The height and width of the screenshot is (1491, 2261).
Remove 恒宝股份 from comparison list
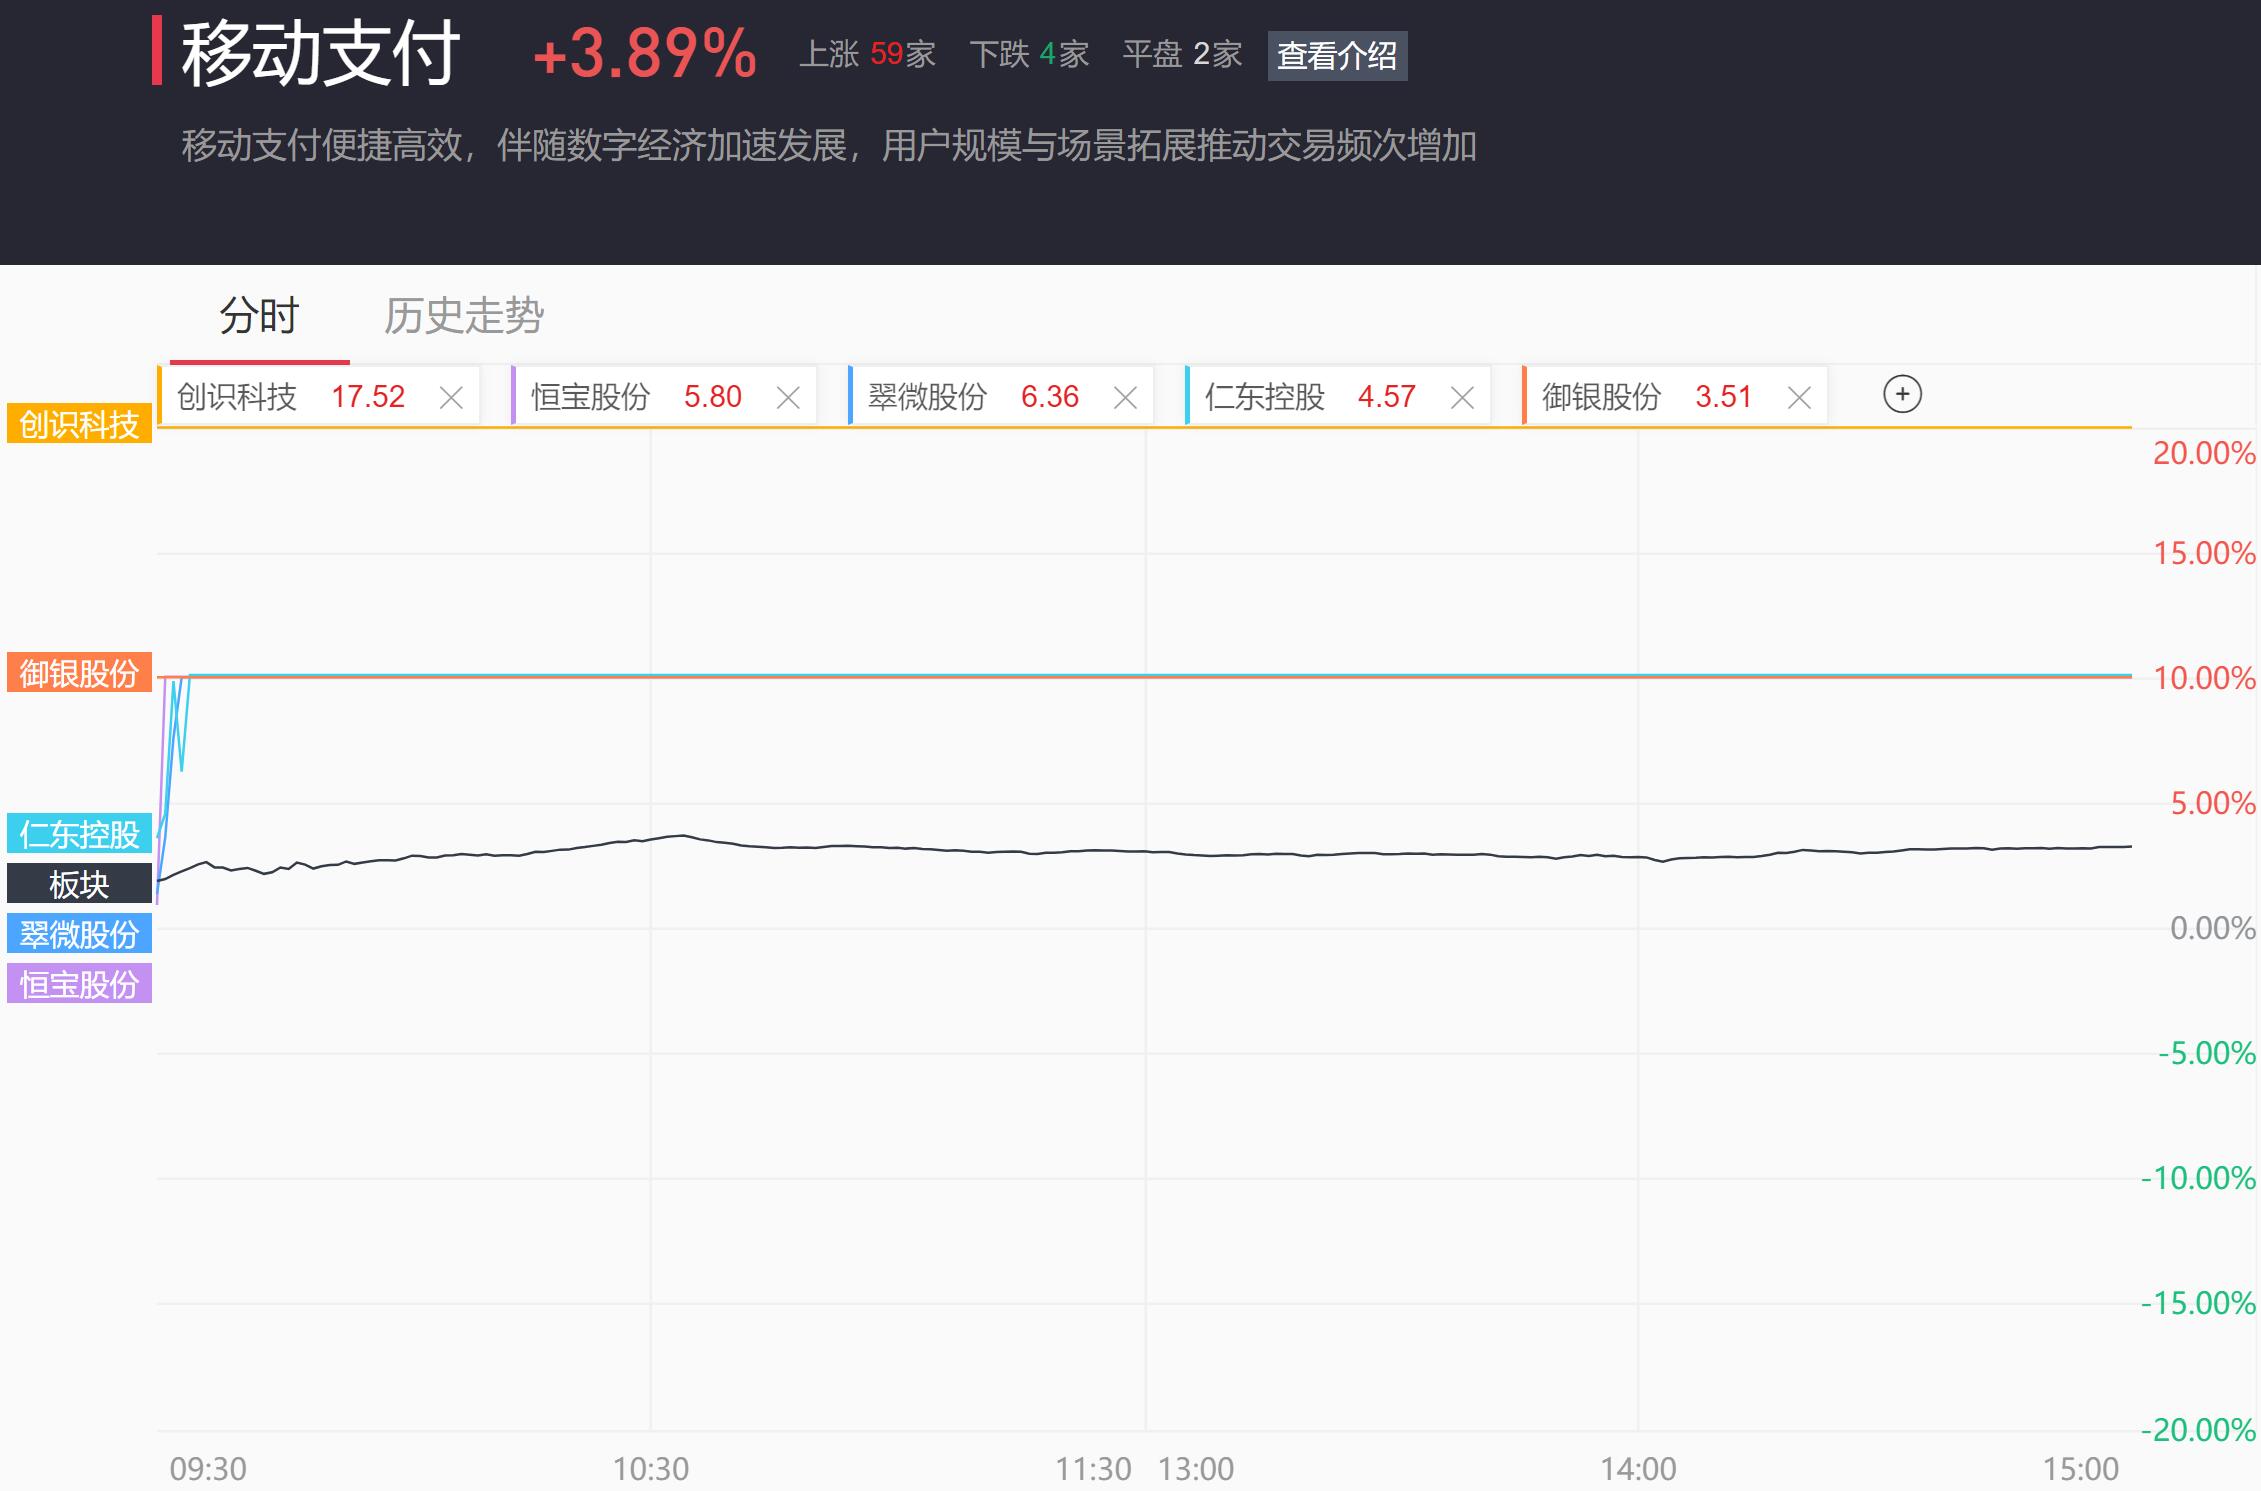[x=788, y=398]
